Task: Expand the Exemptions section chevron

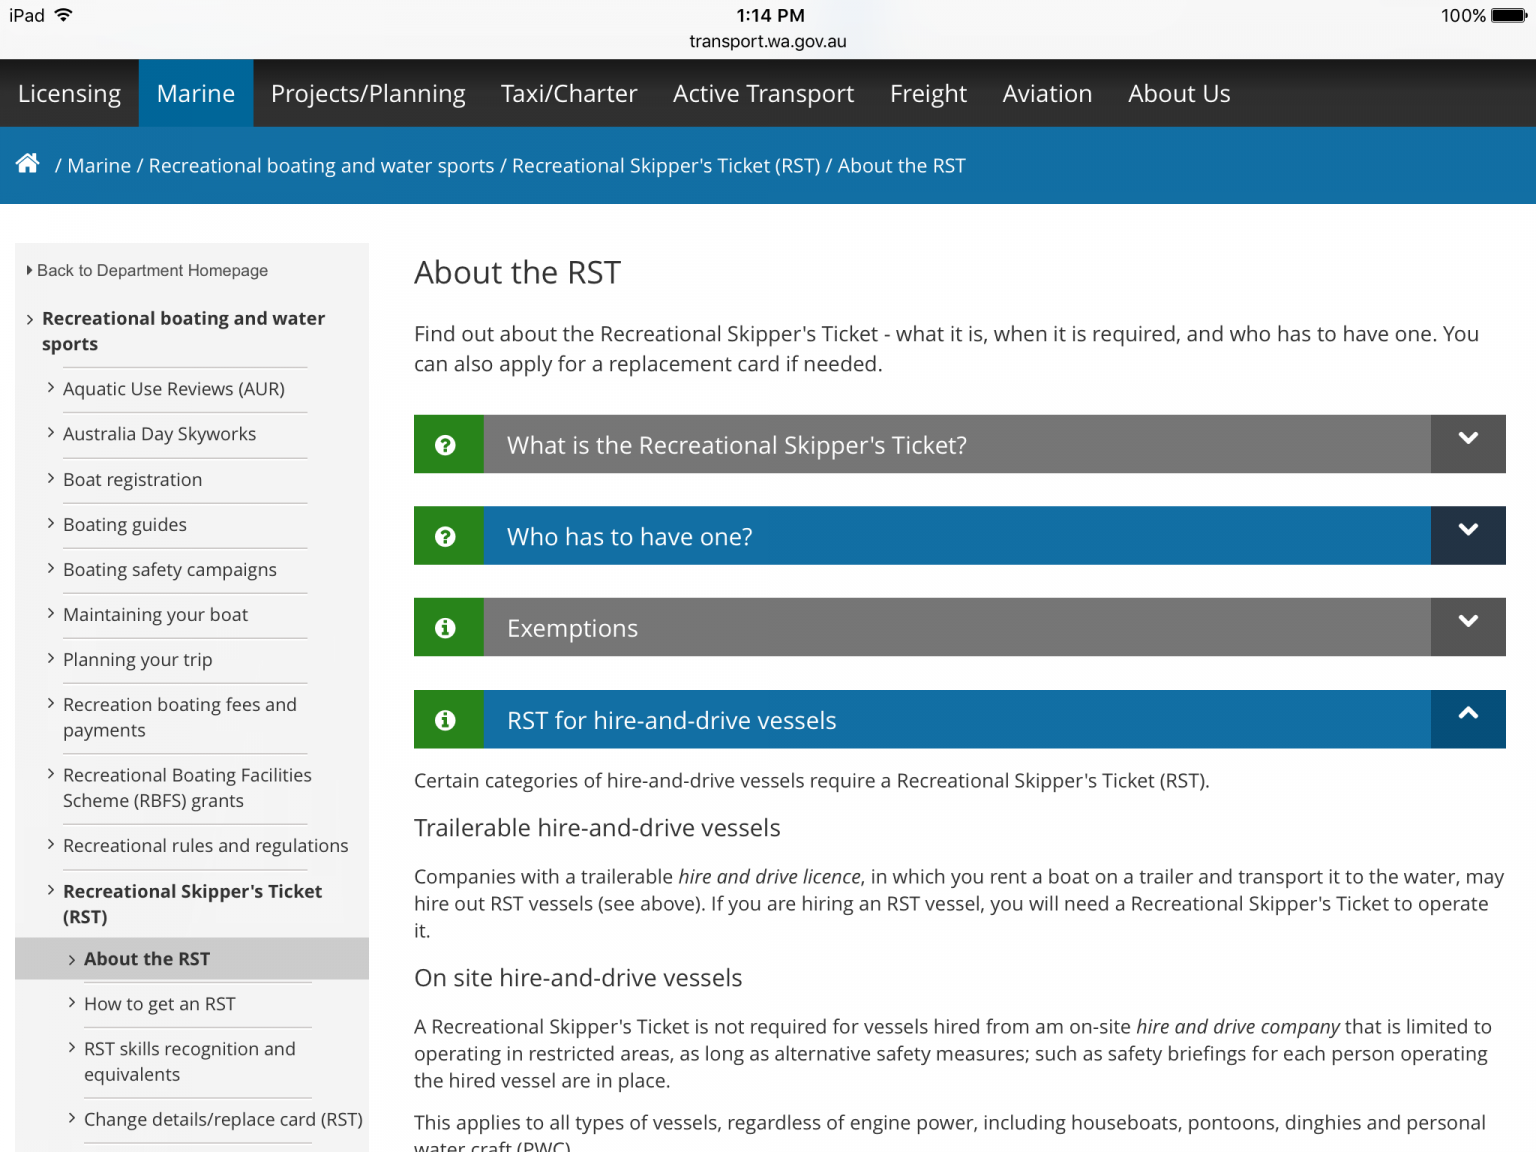Action: [1467, 622]
